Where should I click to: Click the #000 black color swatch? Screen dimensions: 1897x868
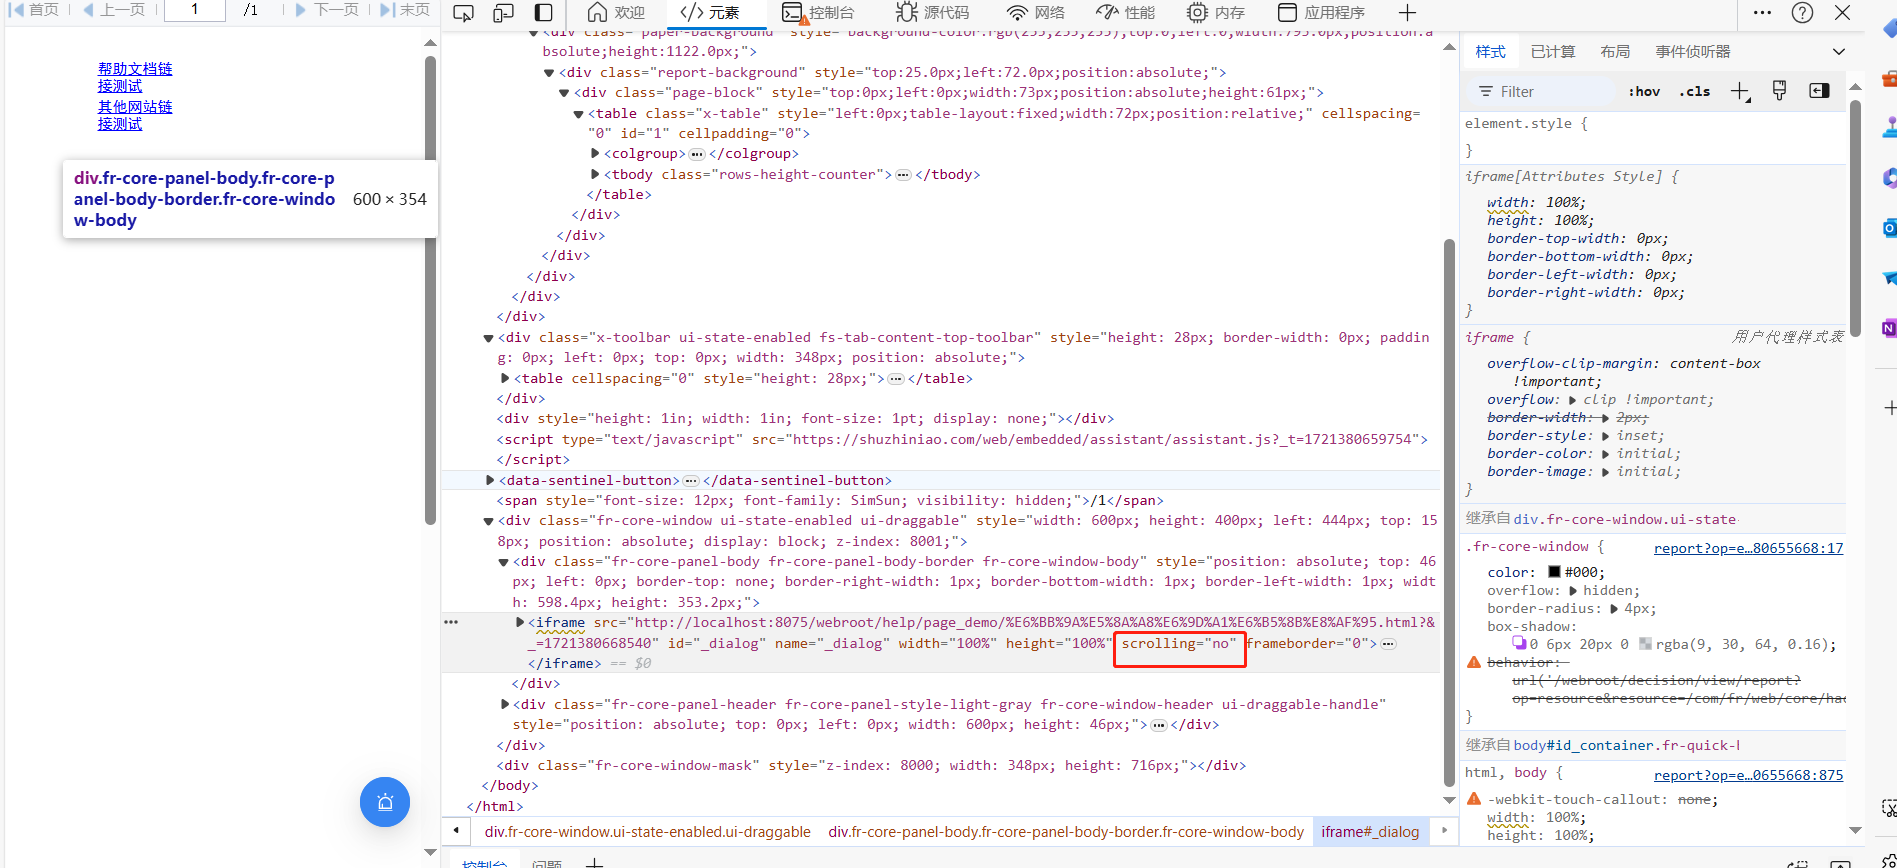tap(1554, 573)
